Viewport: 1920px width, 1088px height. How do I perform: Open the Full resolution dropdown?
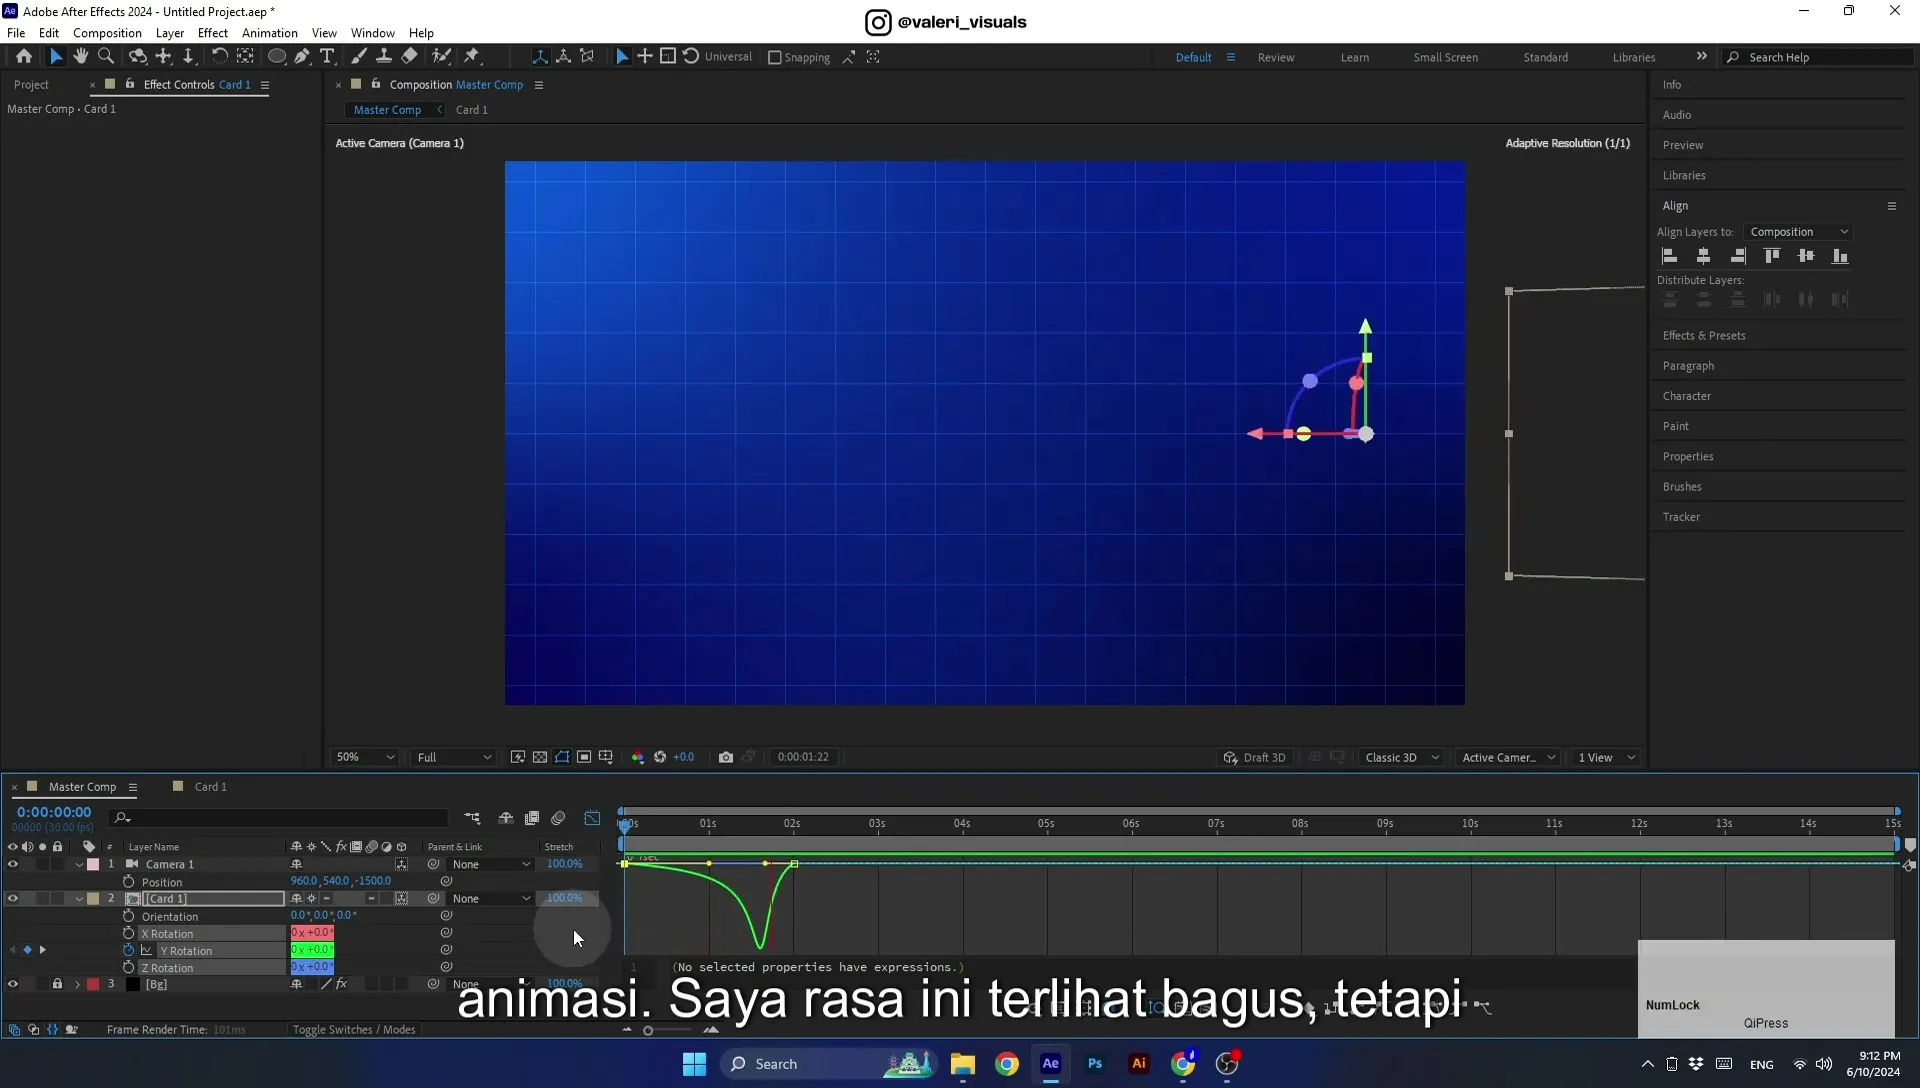point(454,757)
